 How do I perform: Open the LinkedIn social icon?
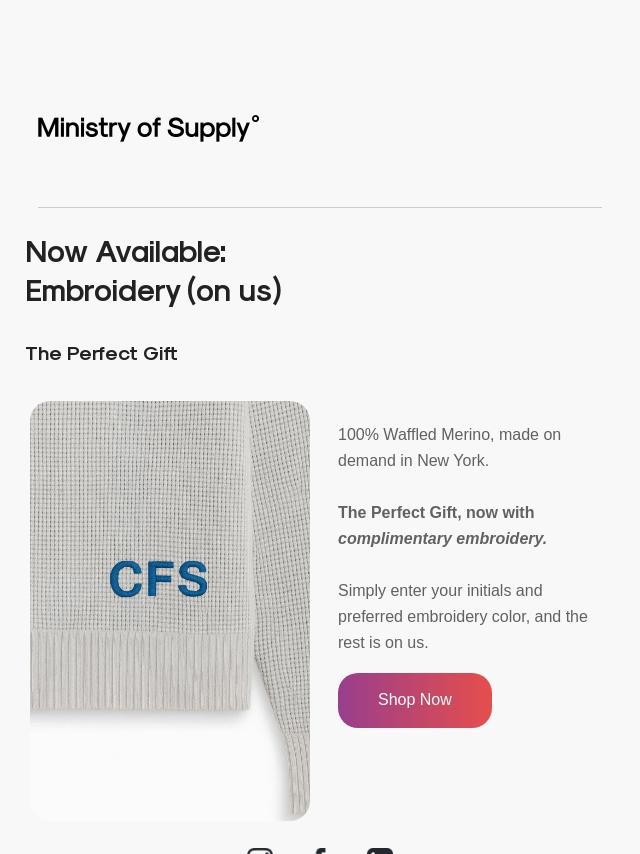(x=380, y=850)
